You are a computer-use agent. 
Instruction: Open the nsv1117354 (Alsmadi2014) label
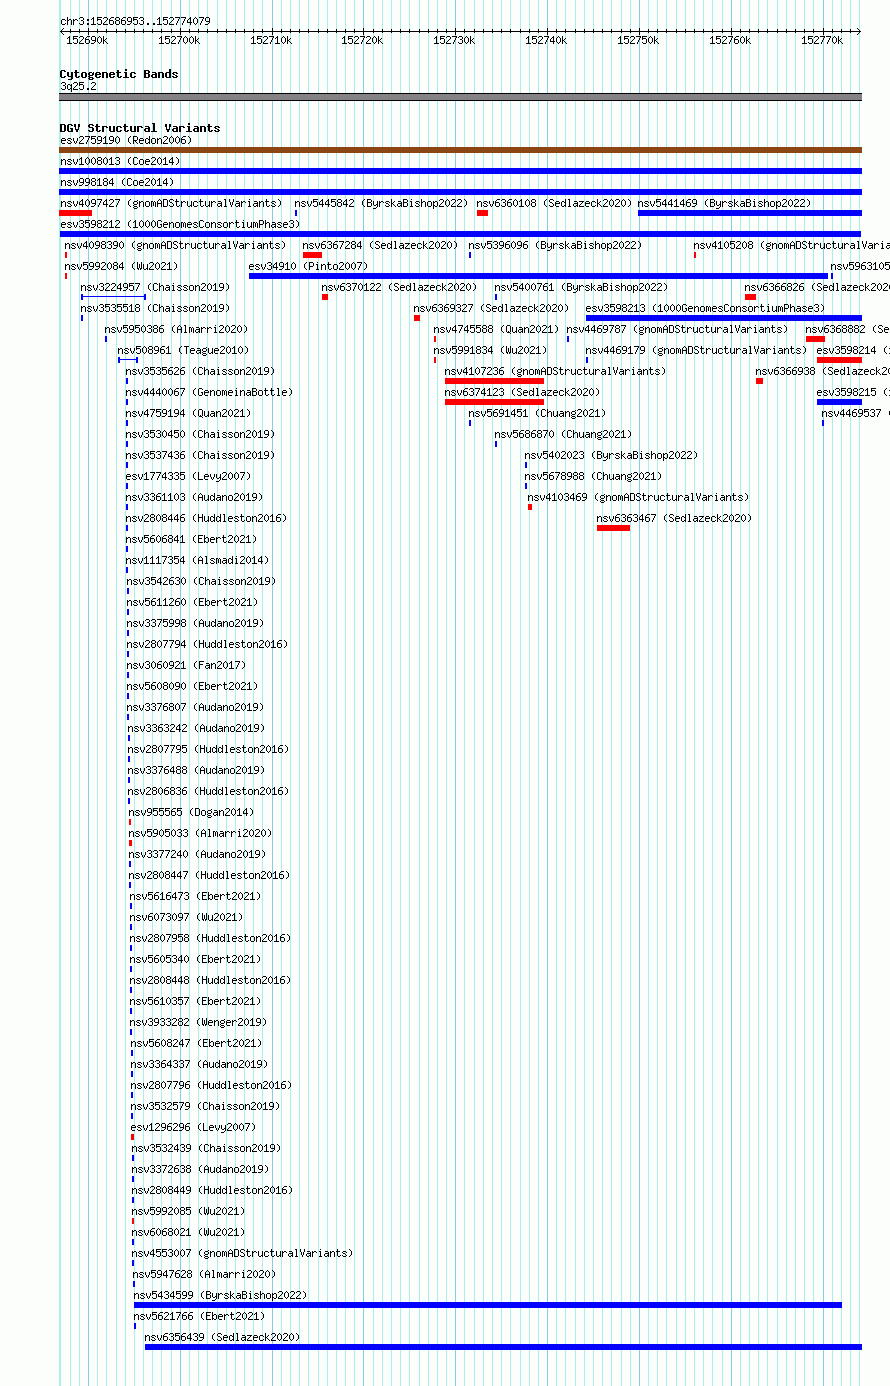(x=197, y=560)
